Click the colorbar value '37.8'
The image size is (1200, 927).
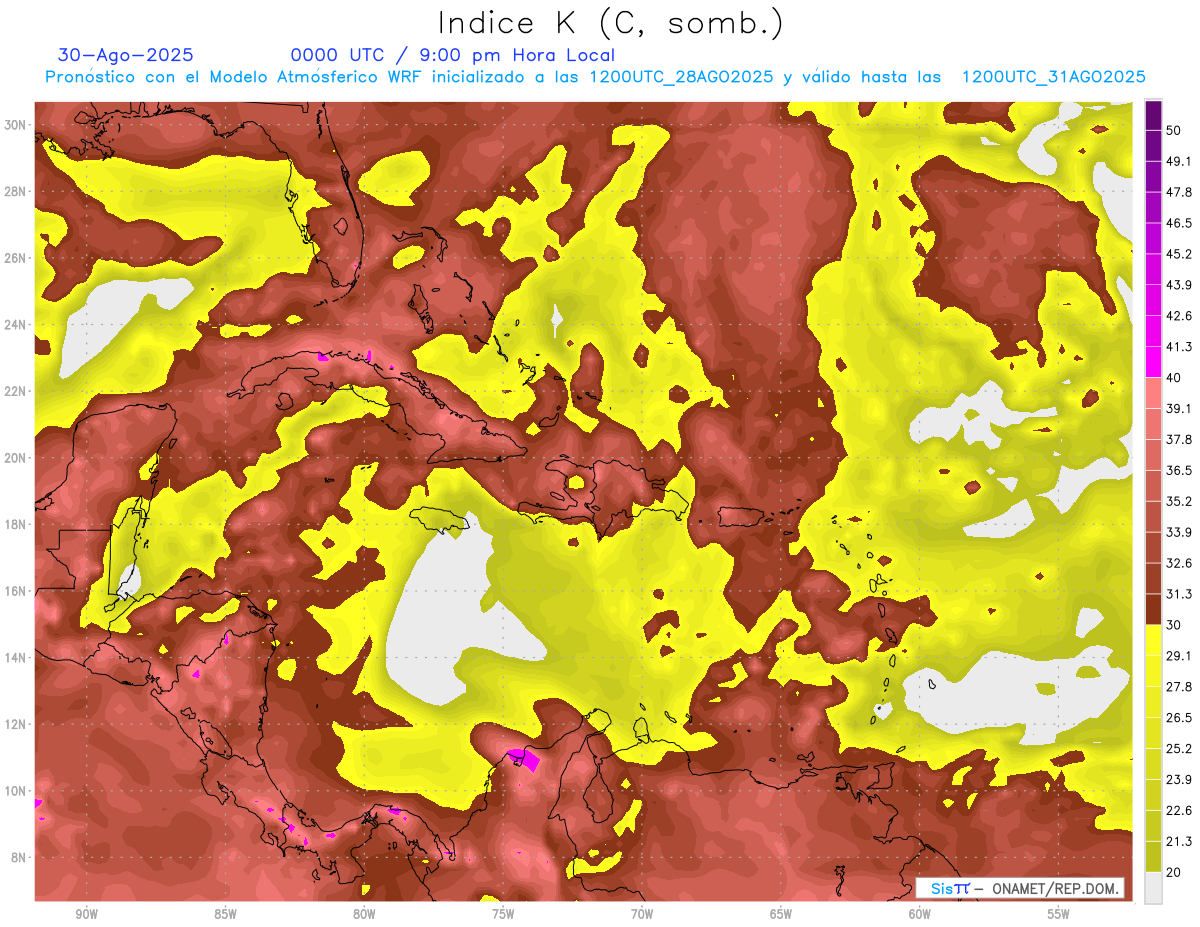click(1179, 439)
